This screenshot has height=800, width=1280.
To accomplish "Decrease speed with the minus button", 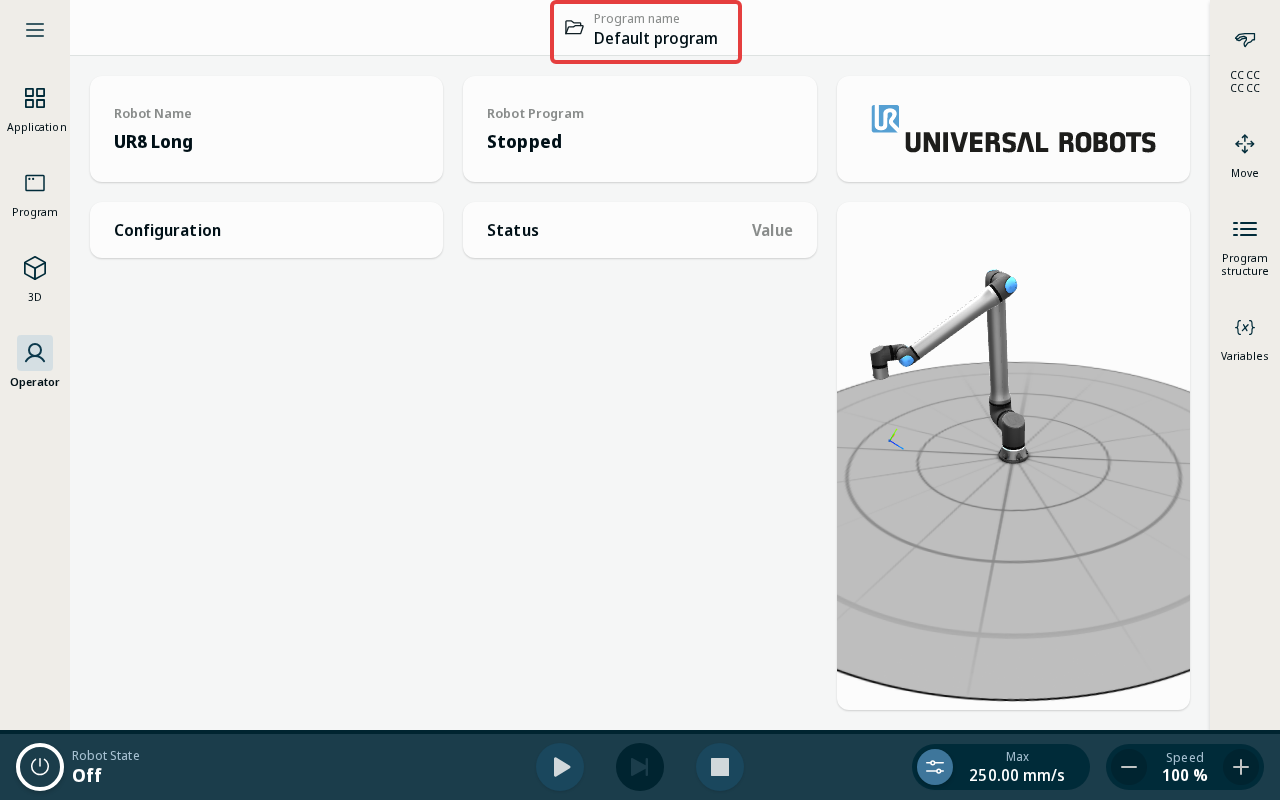I will click(x=1129, y=767).
